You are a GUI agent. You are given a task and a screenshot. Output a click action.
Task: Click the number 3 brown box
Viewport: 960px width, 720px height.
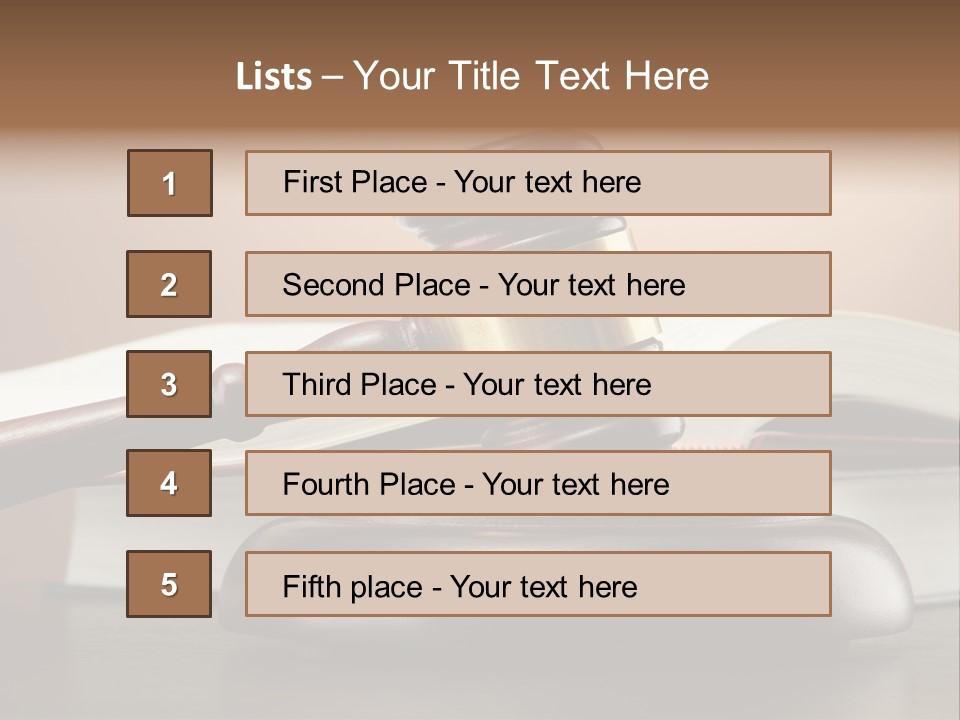(x=169, y=384)
